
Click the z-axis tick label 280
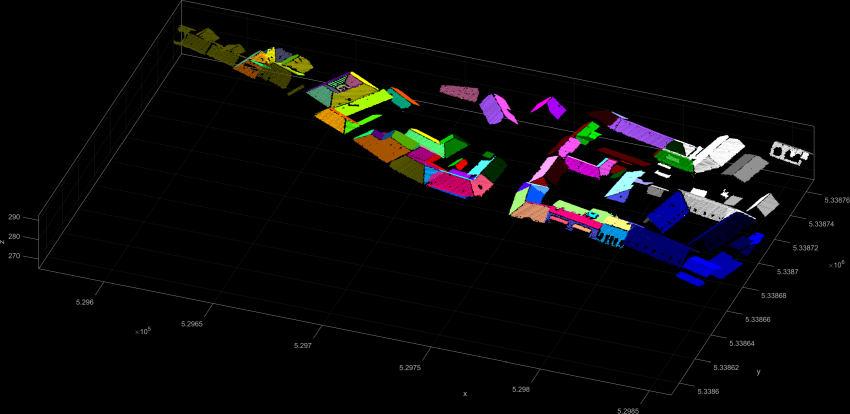point(14,237)
